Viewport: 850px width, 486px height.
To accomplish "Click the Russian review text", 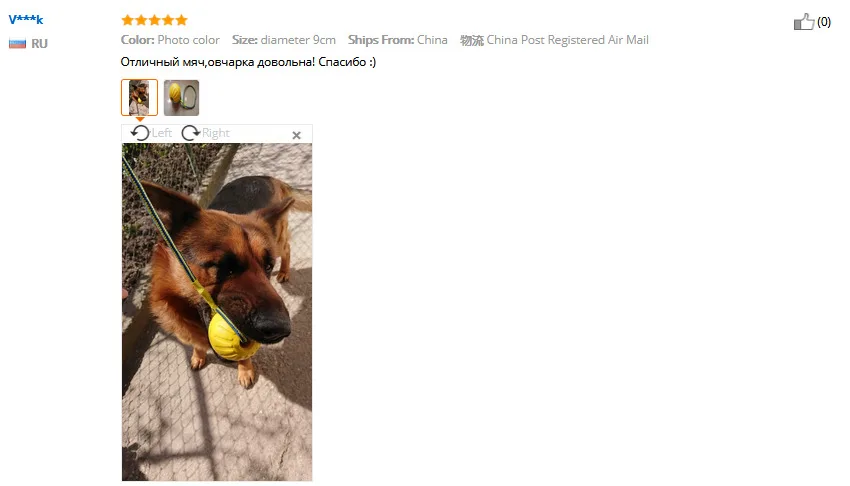I will (x=248, y=62).
